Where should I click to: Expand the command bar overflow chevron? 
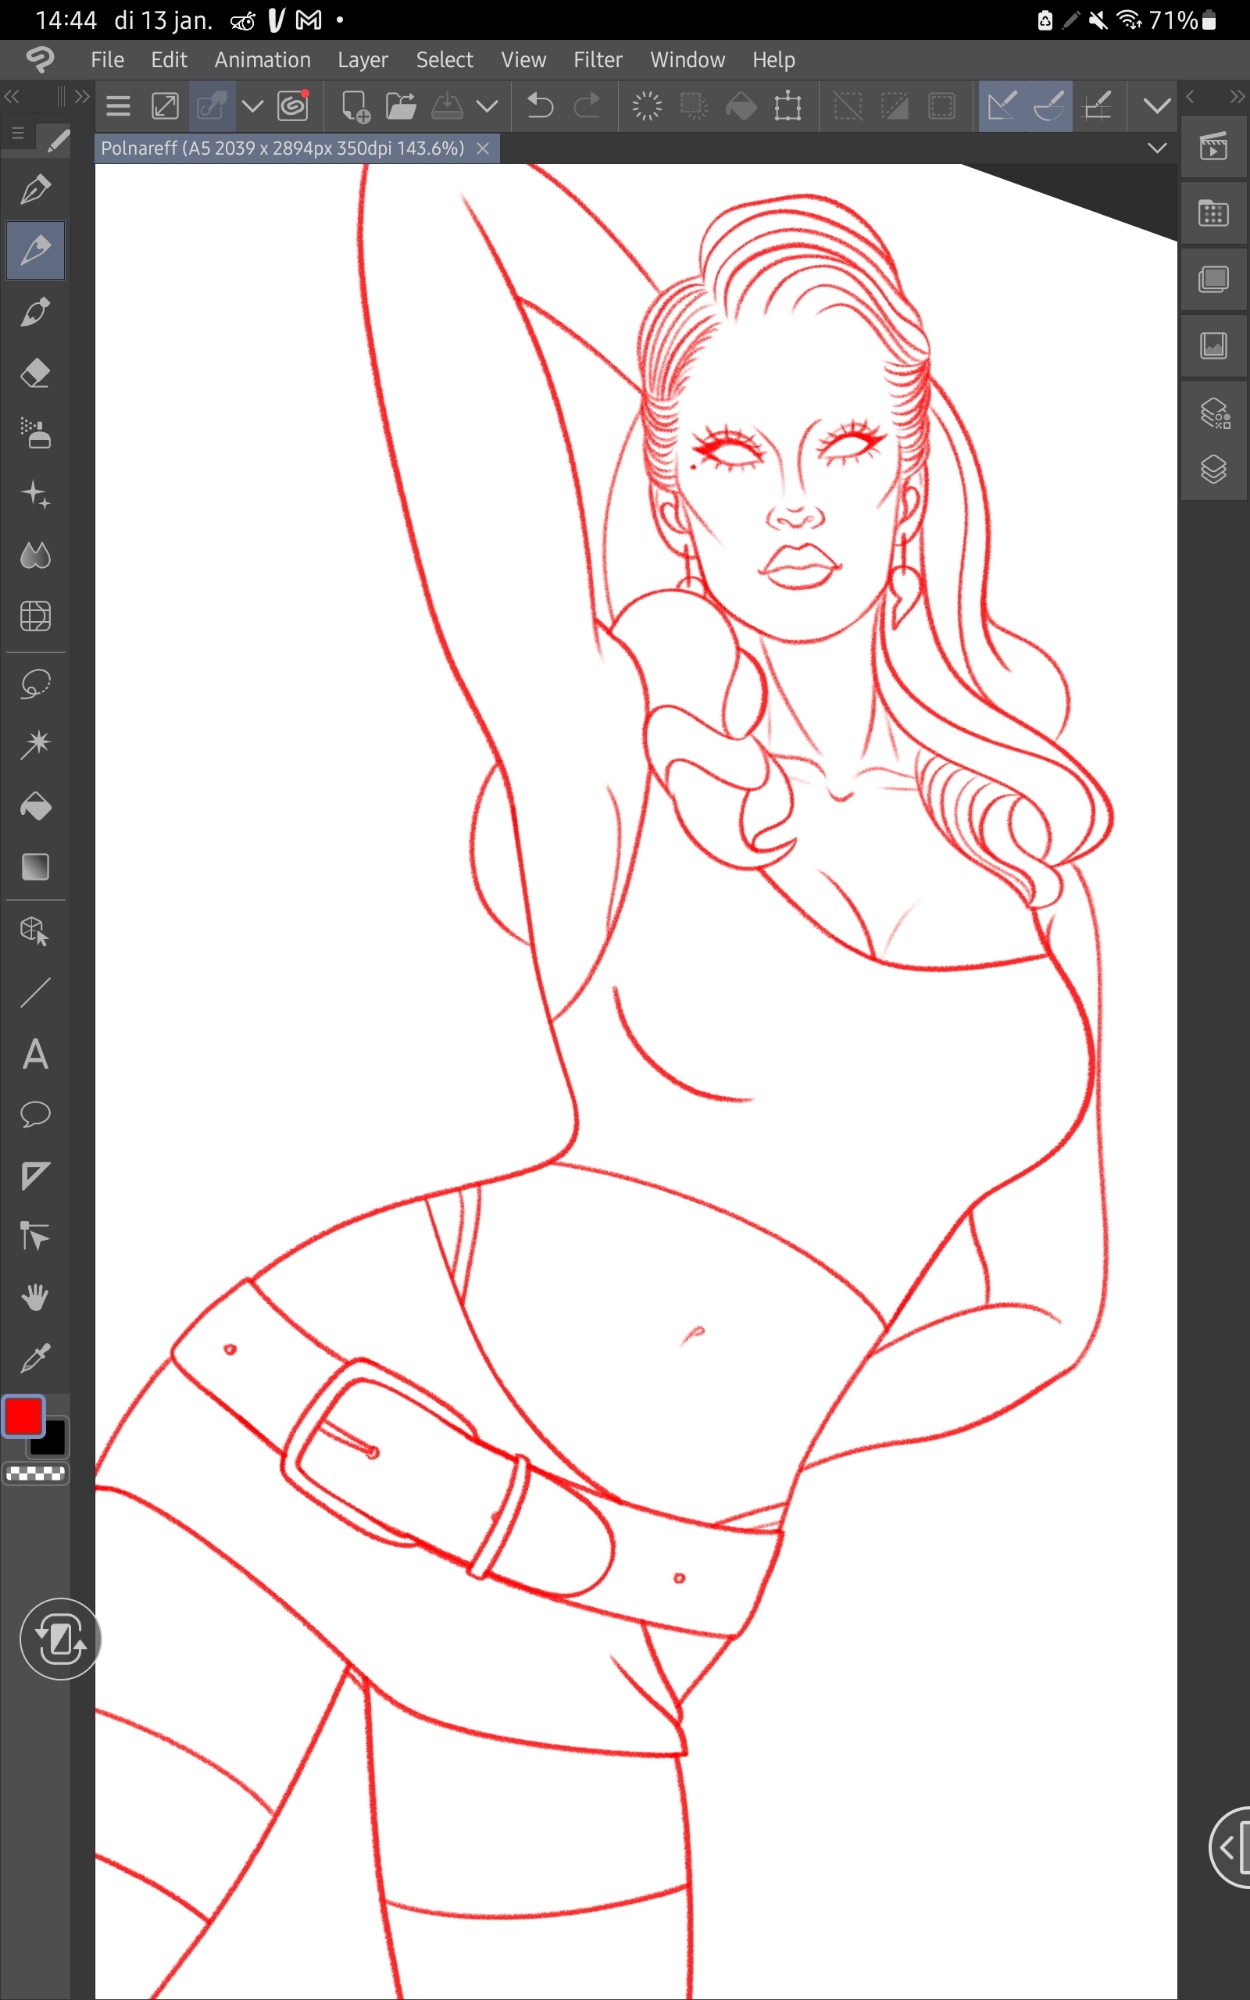1157,106
